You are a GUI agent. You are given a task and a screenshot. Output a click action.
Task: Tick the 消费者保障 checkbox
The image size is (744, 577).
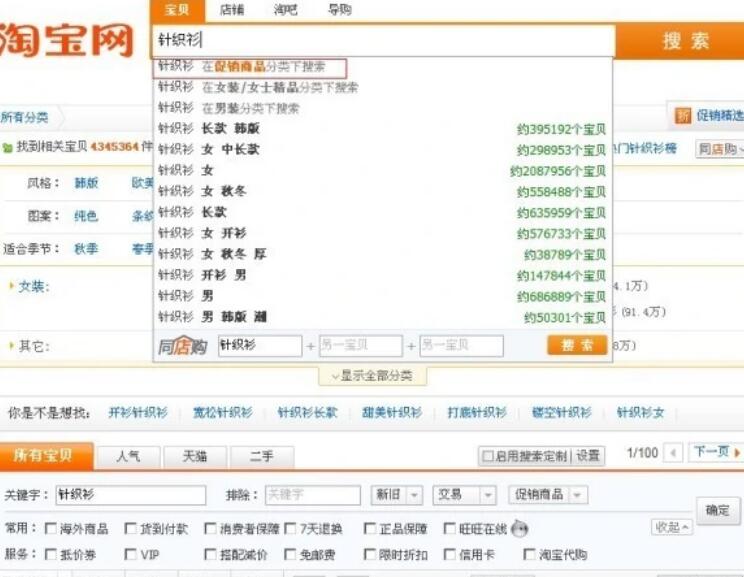coord(210,528)
